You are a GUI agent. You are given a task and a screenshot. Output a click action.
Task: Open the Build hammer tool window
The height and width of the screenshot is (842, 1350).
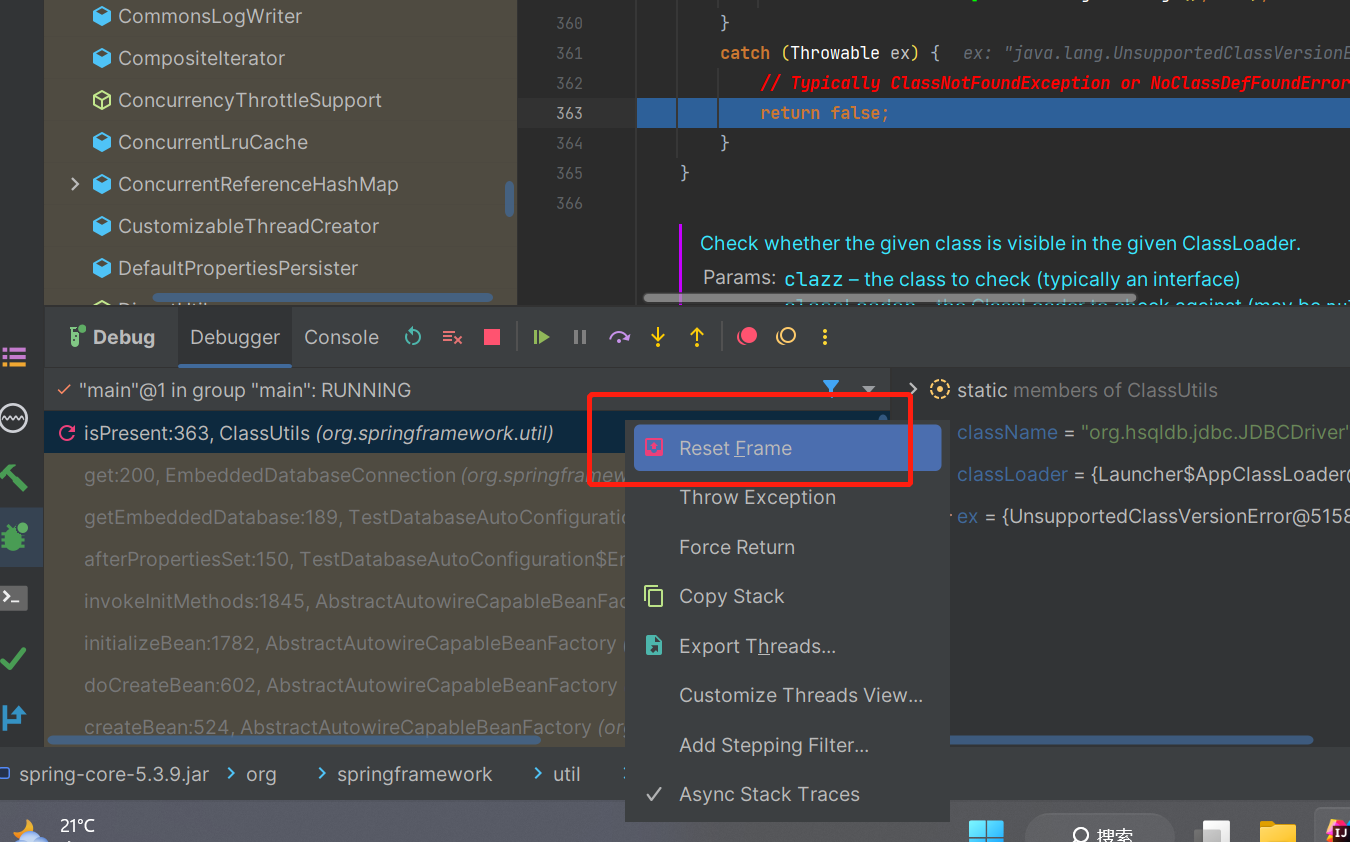(14, 478)
